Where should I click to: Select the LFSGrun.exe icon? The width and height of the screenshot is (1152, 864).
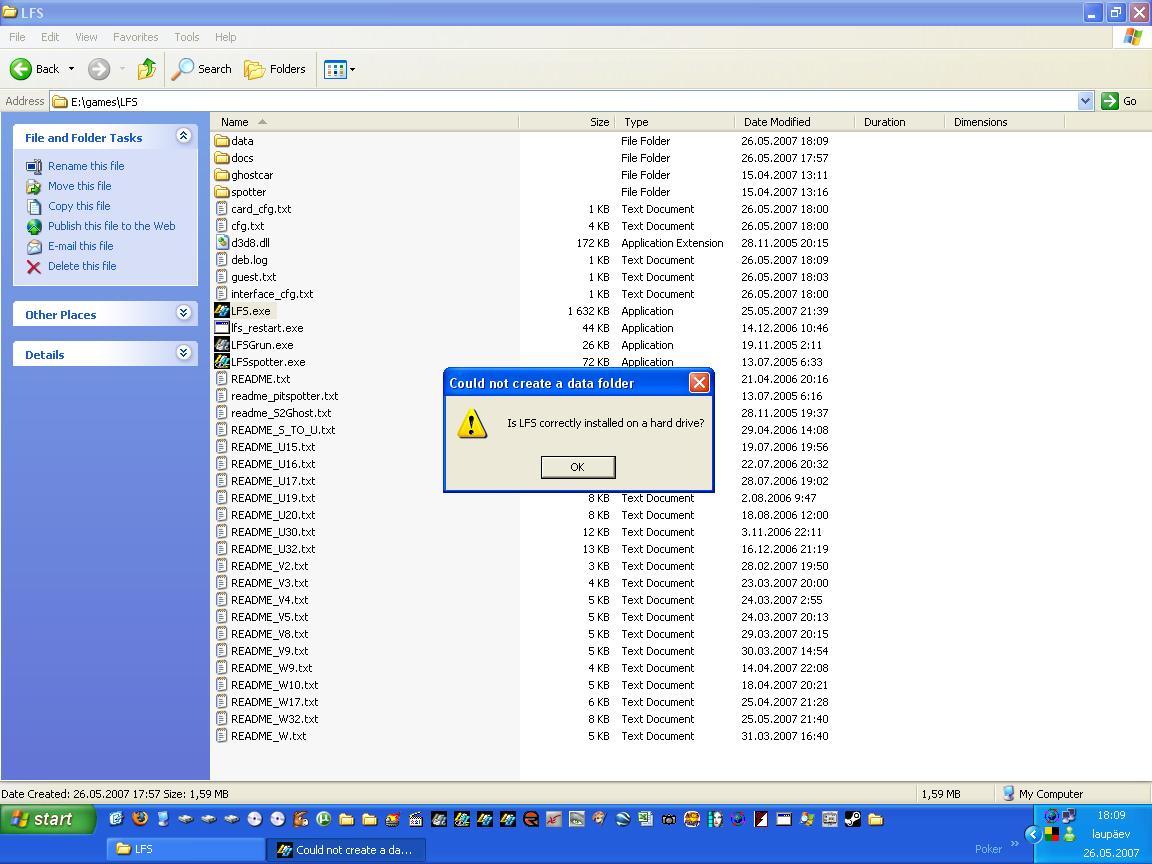(x=222, y=345)
